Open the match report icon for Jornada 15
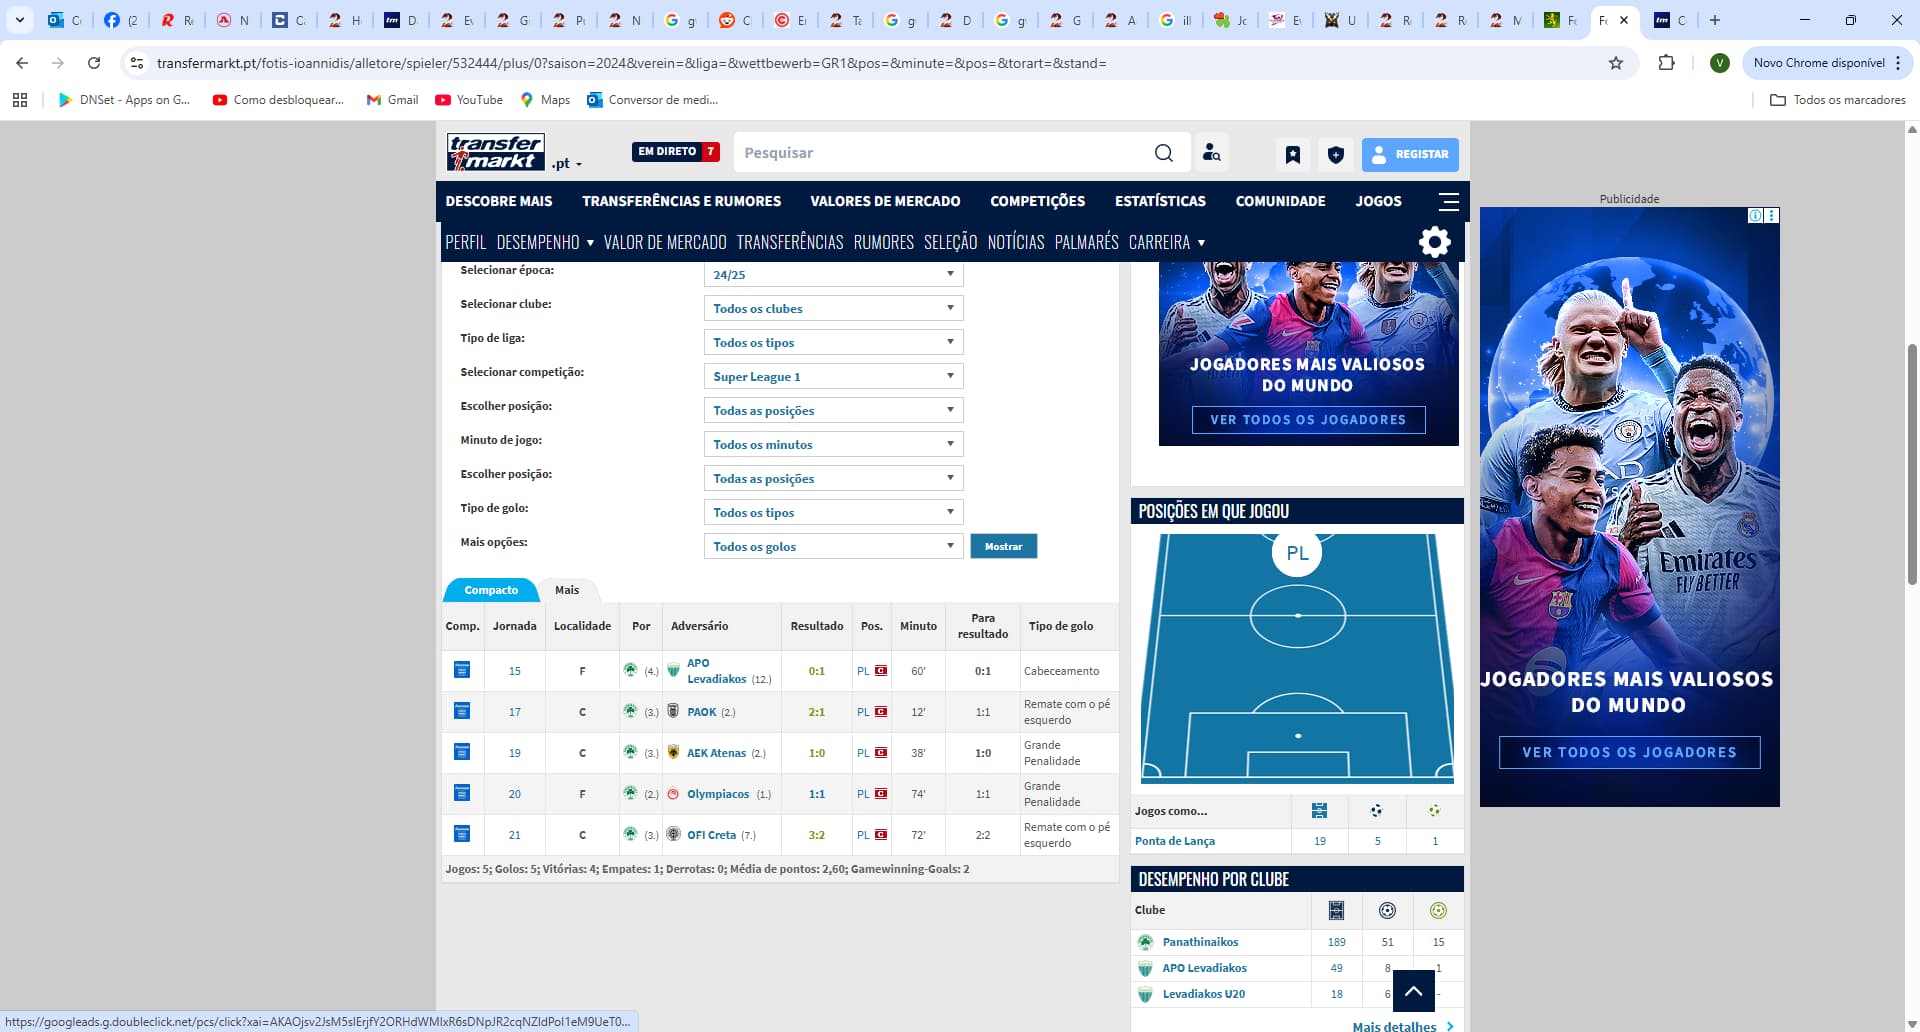 [x=462, y=670]
